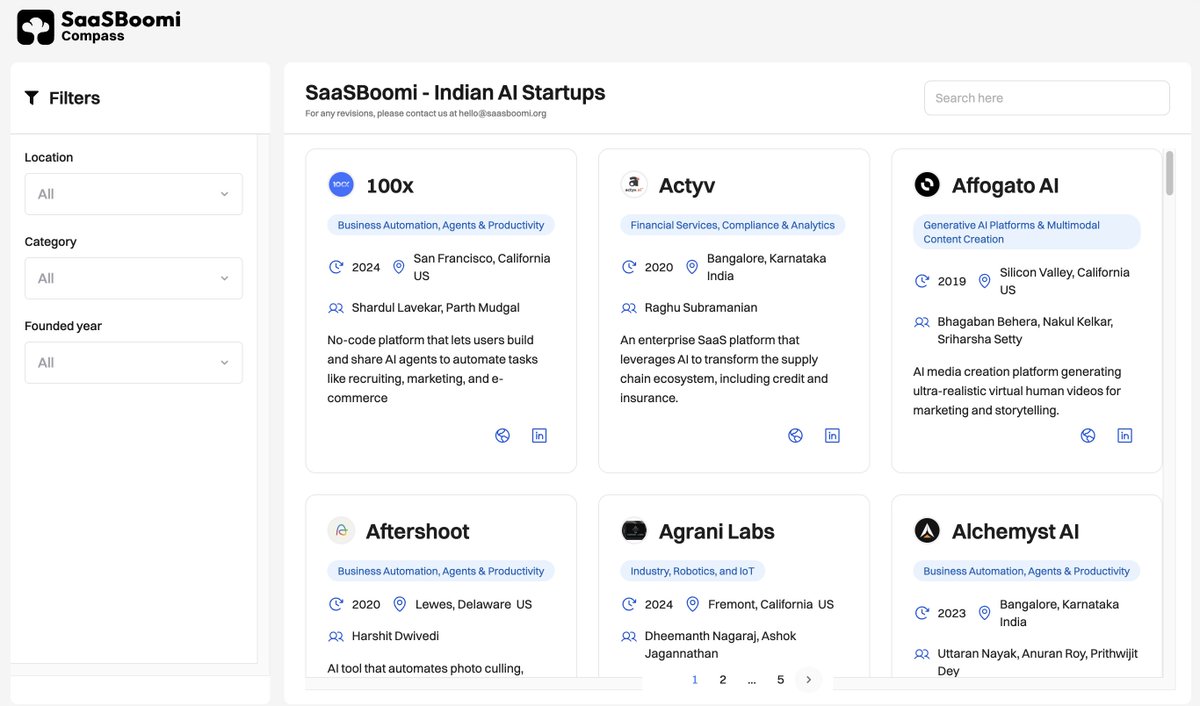The image size is (1200, 706).
Task: Click founders people icon on 100x card
Action: [336, 308]
